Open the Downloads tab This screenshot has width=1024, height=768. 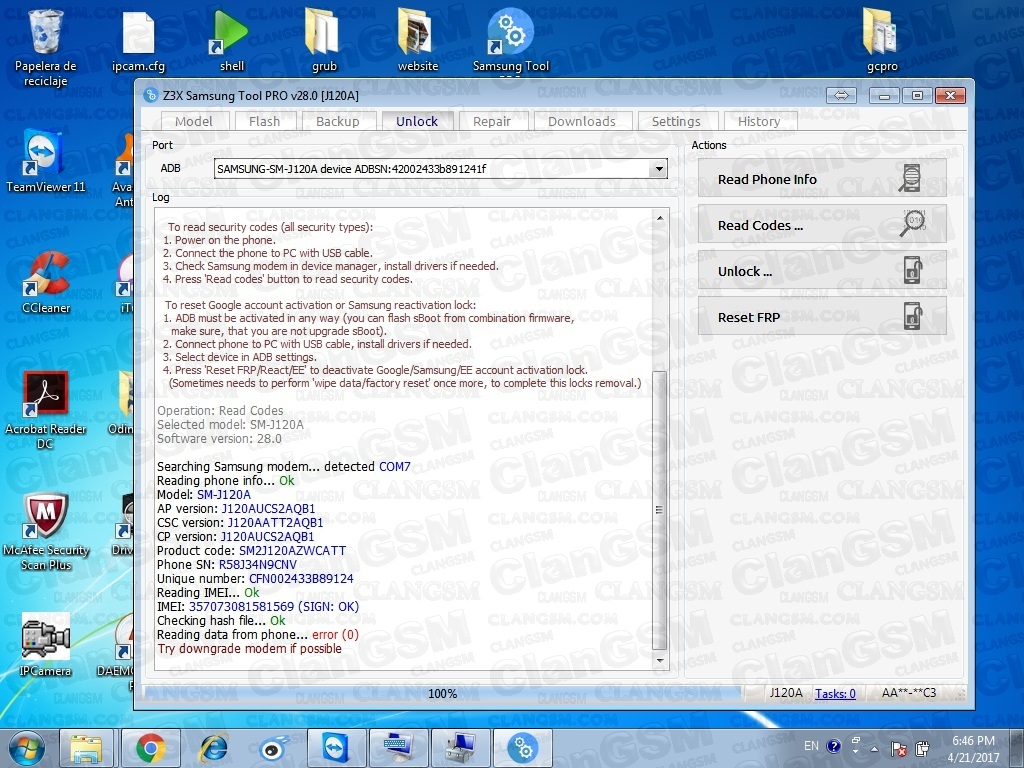point(582,121)
